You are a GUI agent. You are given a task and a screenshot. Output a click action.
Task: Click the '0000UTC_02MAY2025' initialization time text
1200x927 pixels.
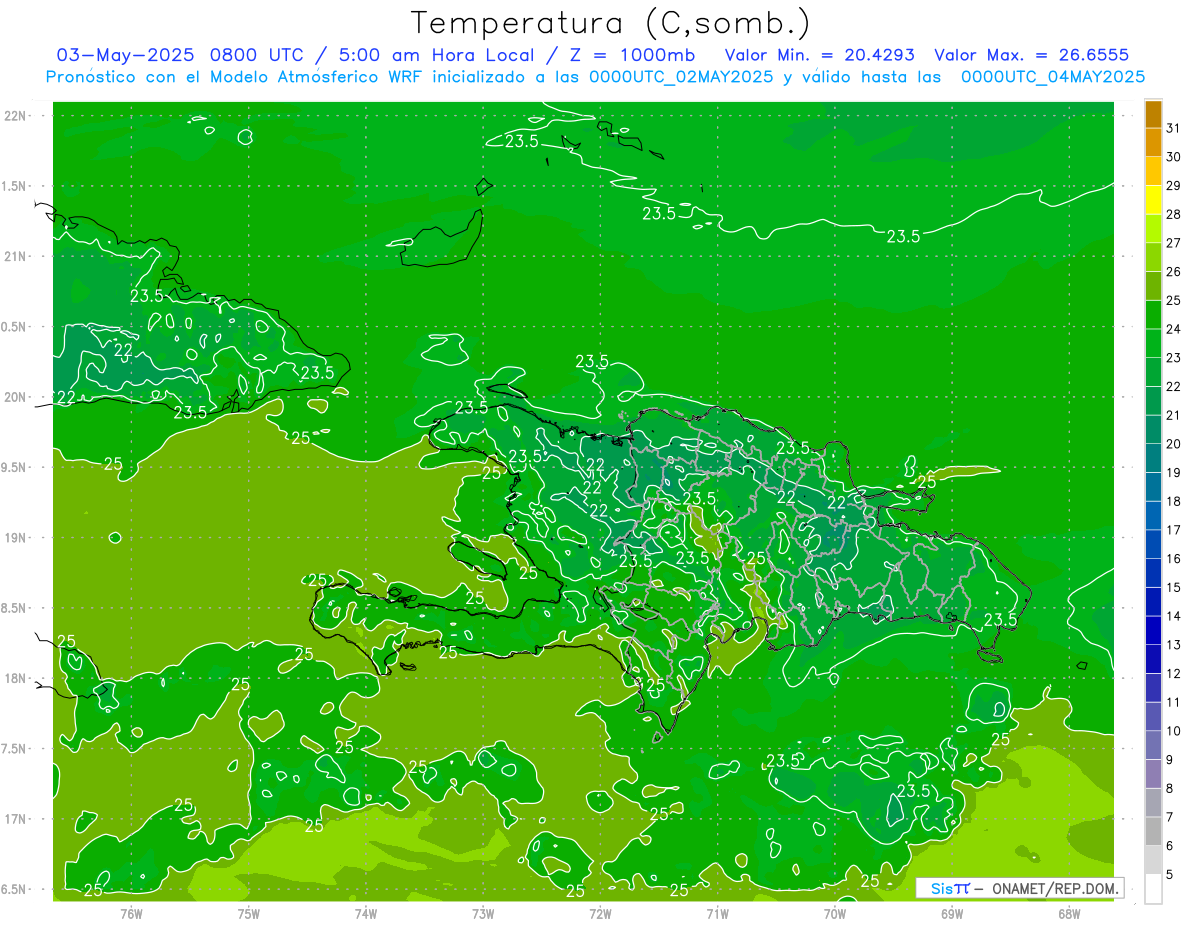(681, 76)
